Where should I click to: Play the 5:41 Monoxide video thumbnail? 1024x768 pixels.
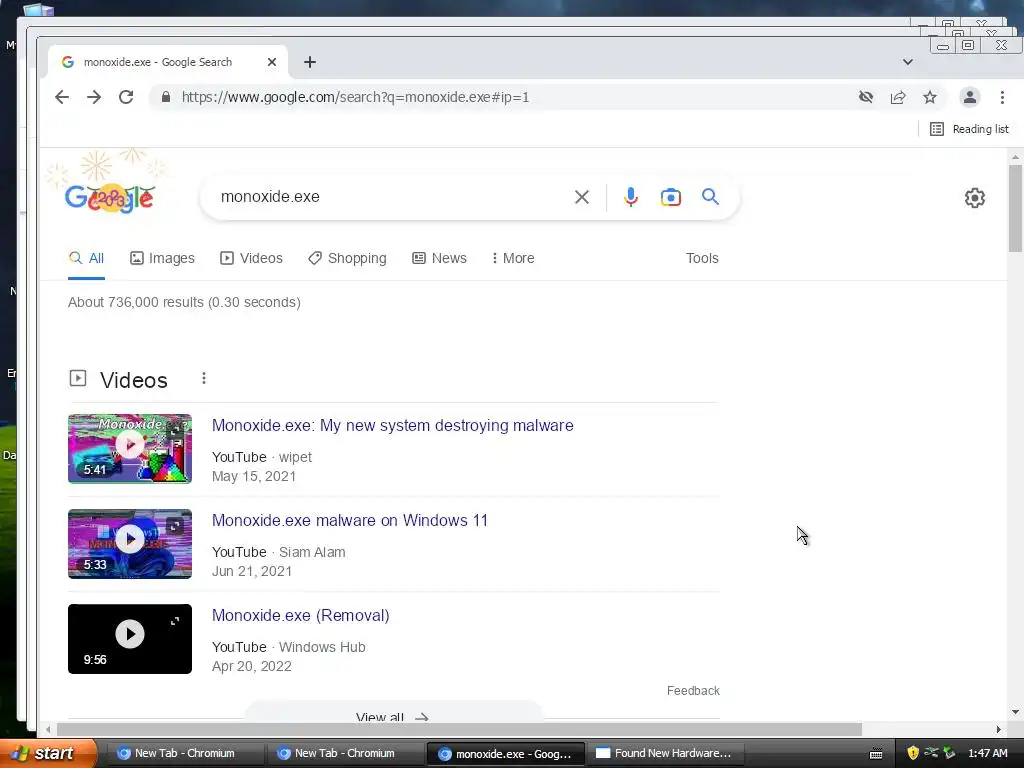tap(130, 449)
